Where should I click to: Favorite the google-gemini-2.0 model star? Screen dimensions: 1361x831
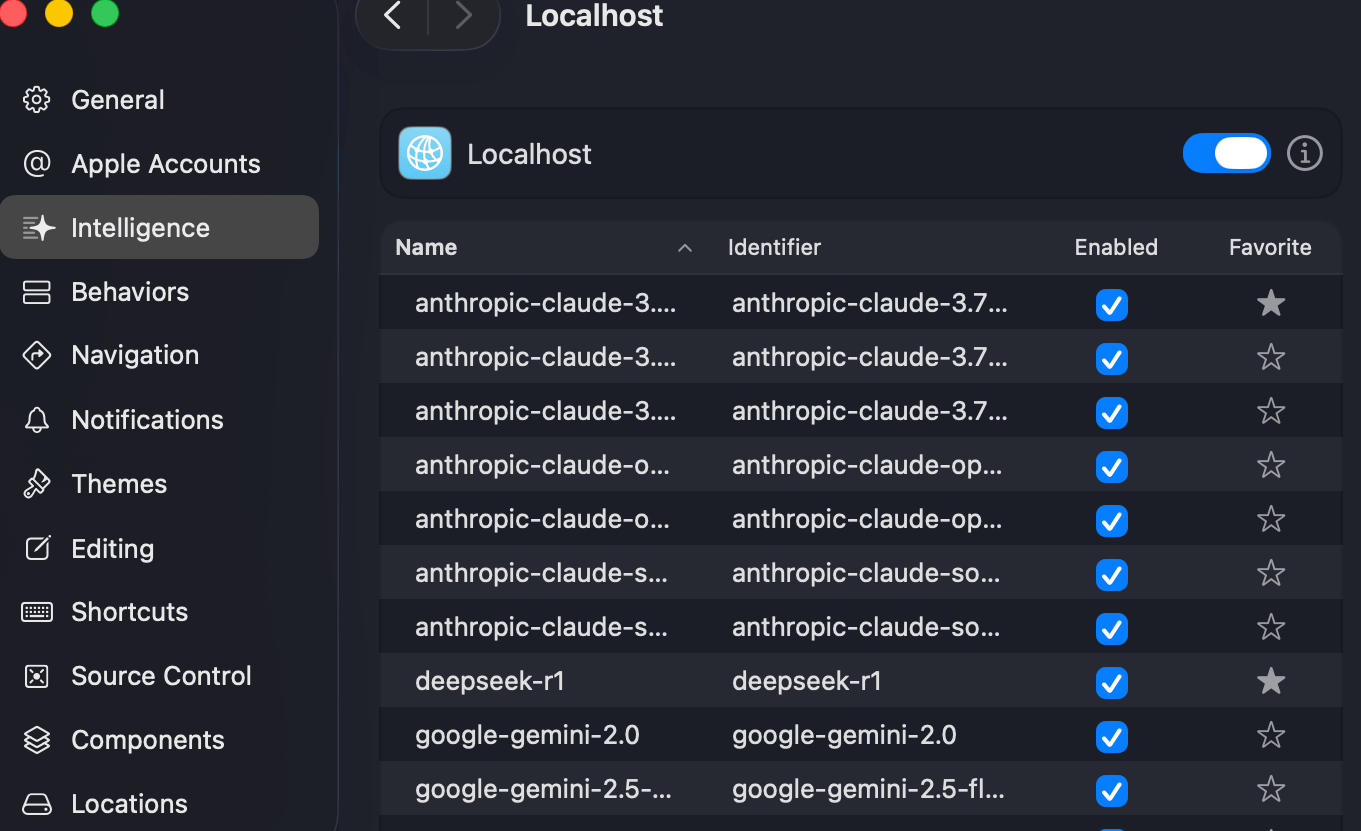[x=1270, y=736]
